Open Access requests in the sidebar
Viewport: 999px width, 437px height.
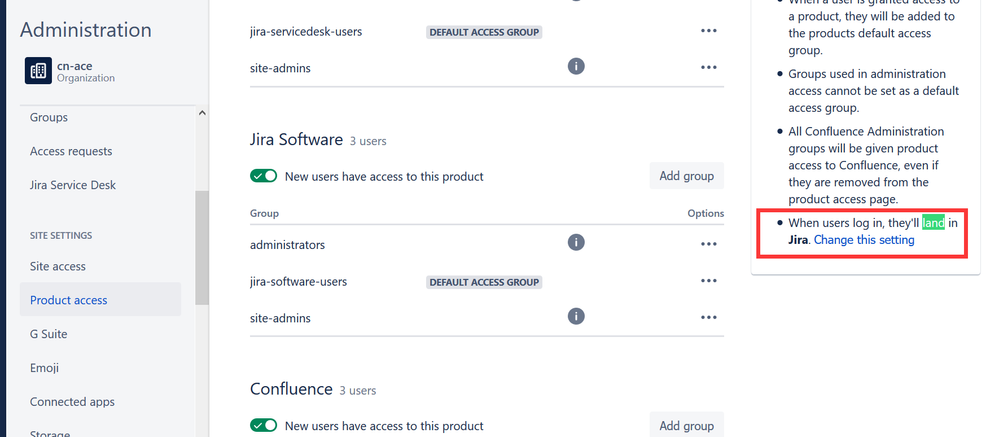71,151
